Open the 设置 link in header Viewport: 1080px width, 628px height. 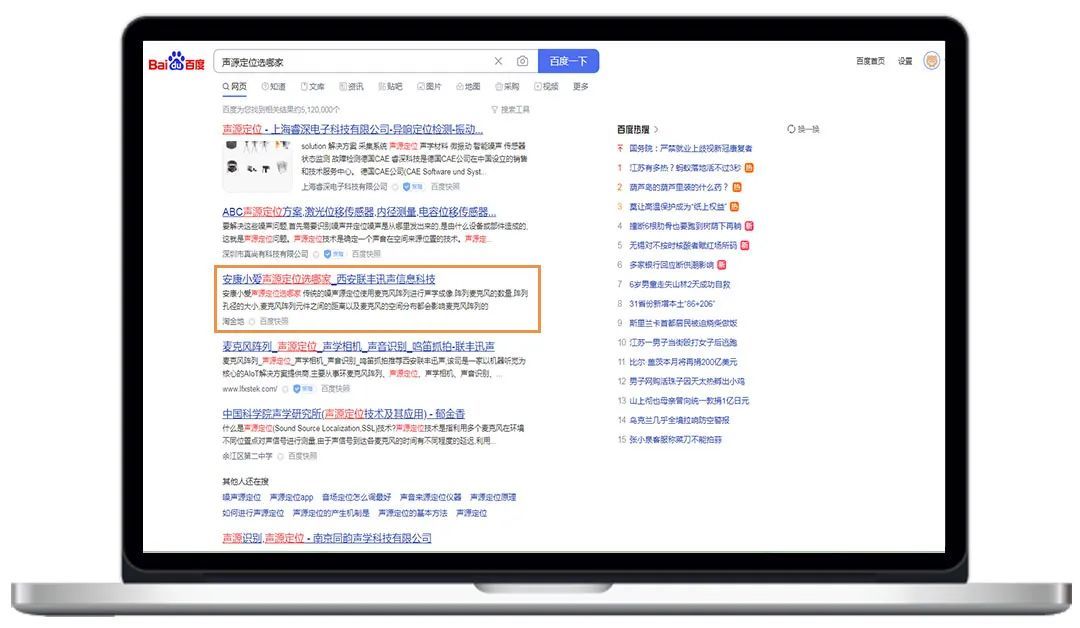[904, 62]
